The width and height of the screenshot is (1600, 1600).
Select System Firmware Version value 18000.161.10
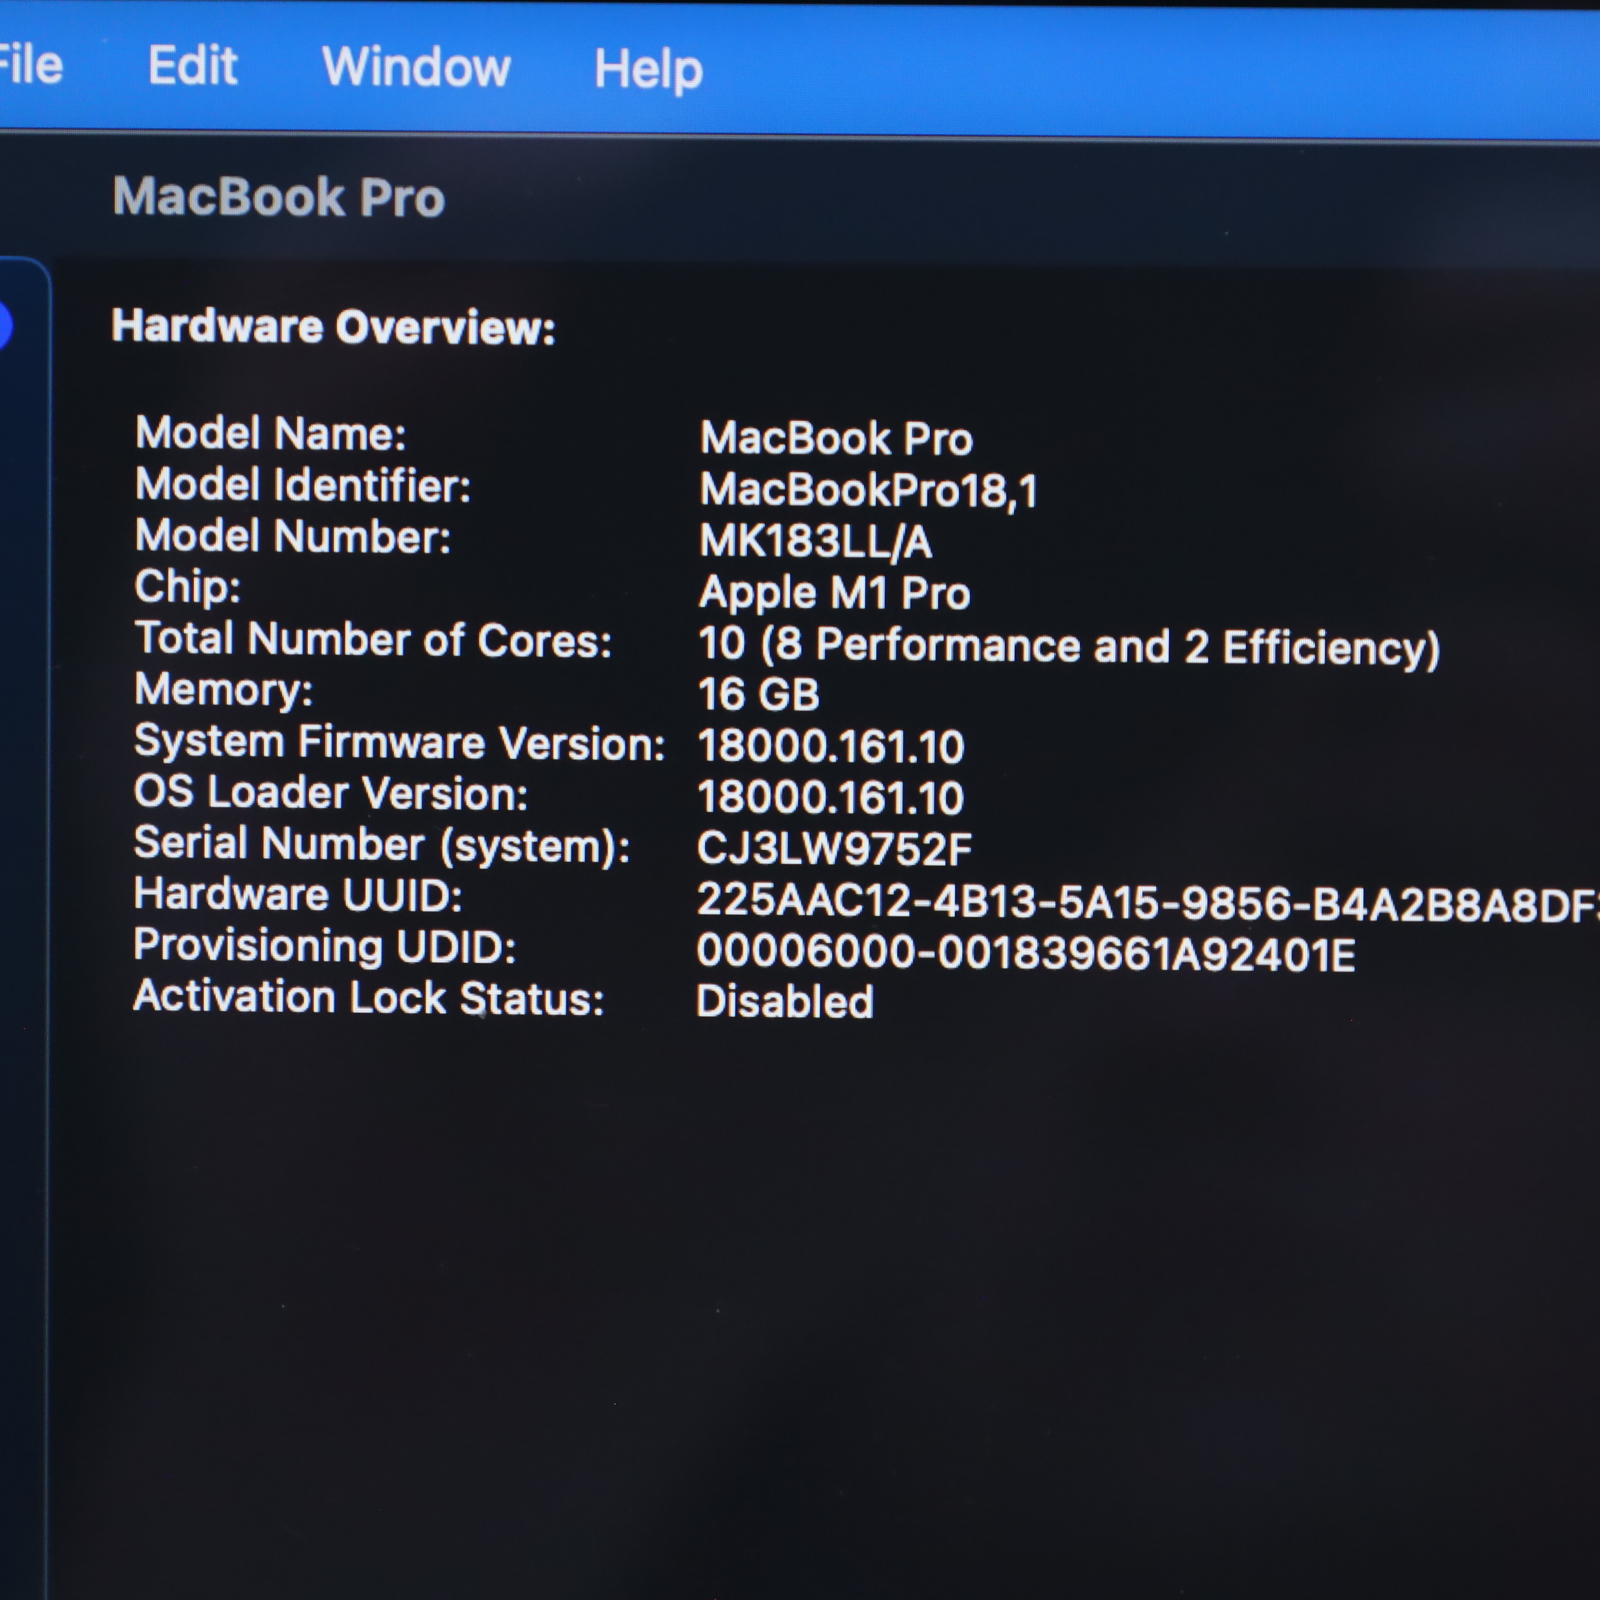(x=831, y=746)
